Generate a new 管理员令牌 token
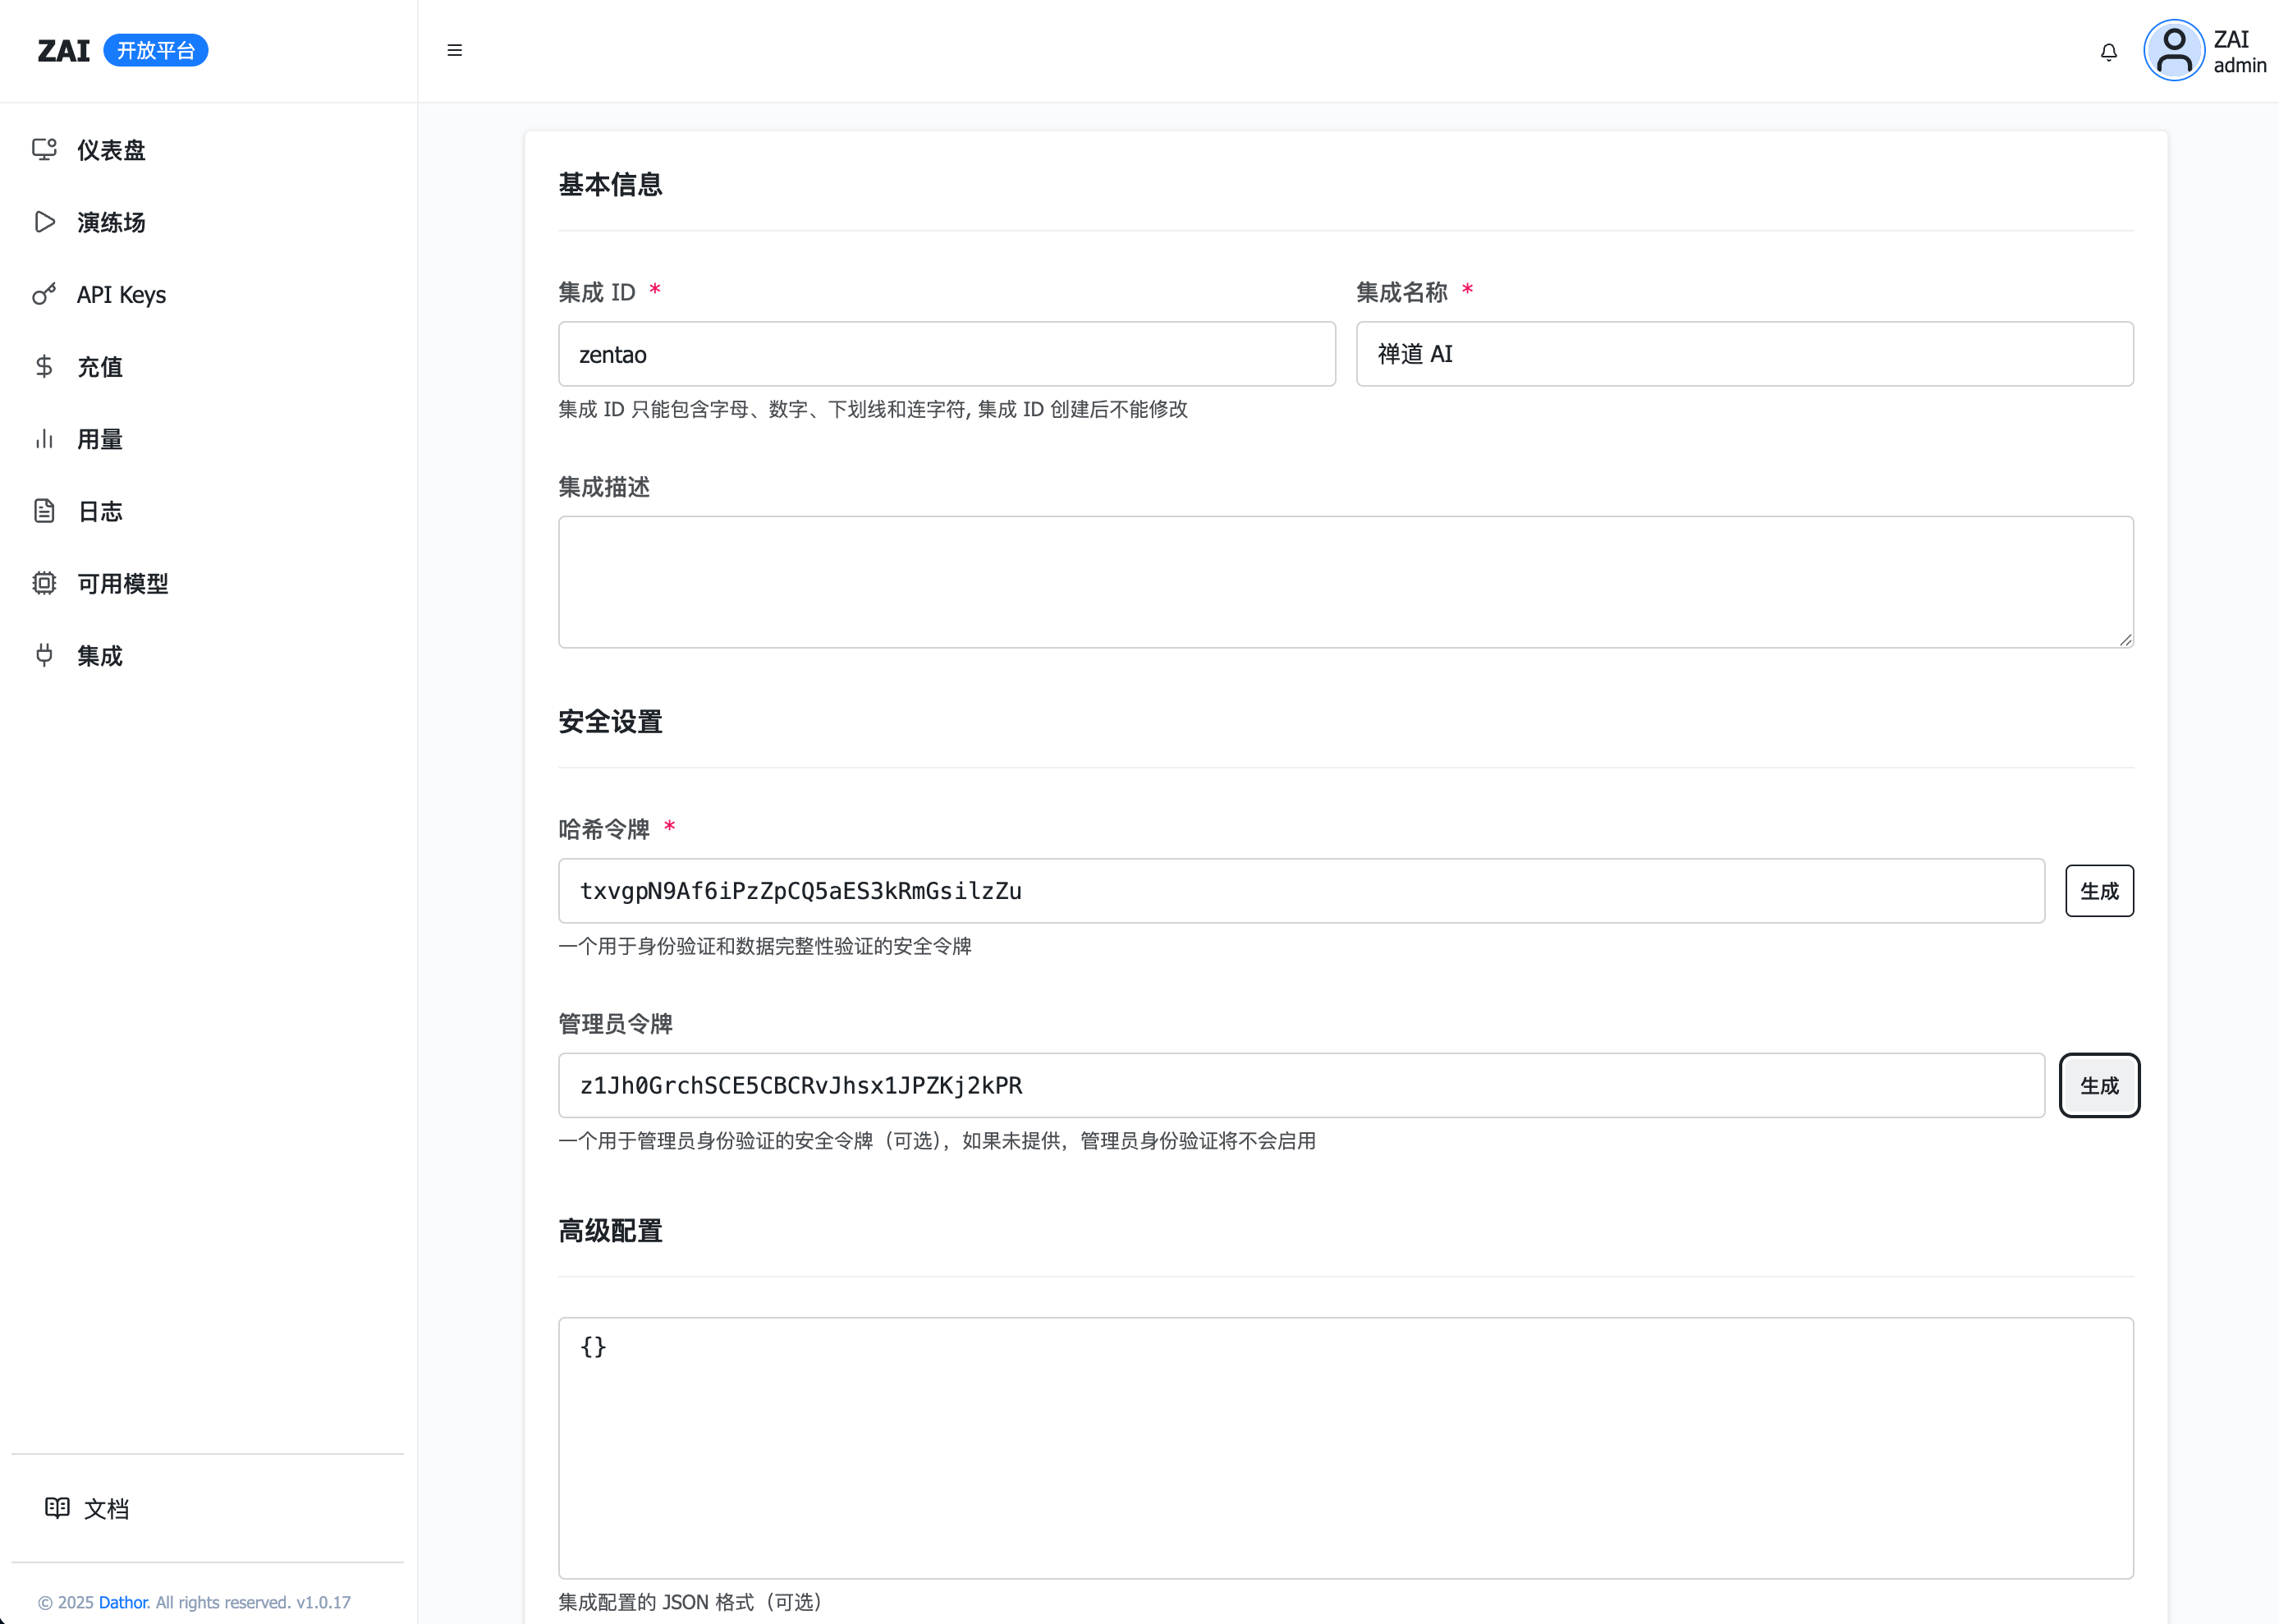The image size is (2279, 1624). (2098, 1085)
